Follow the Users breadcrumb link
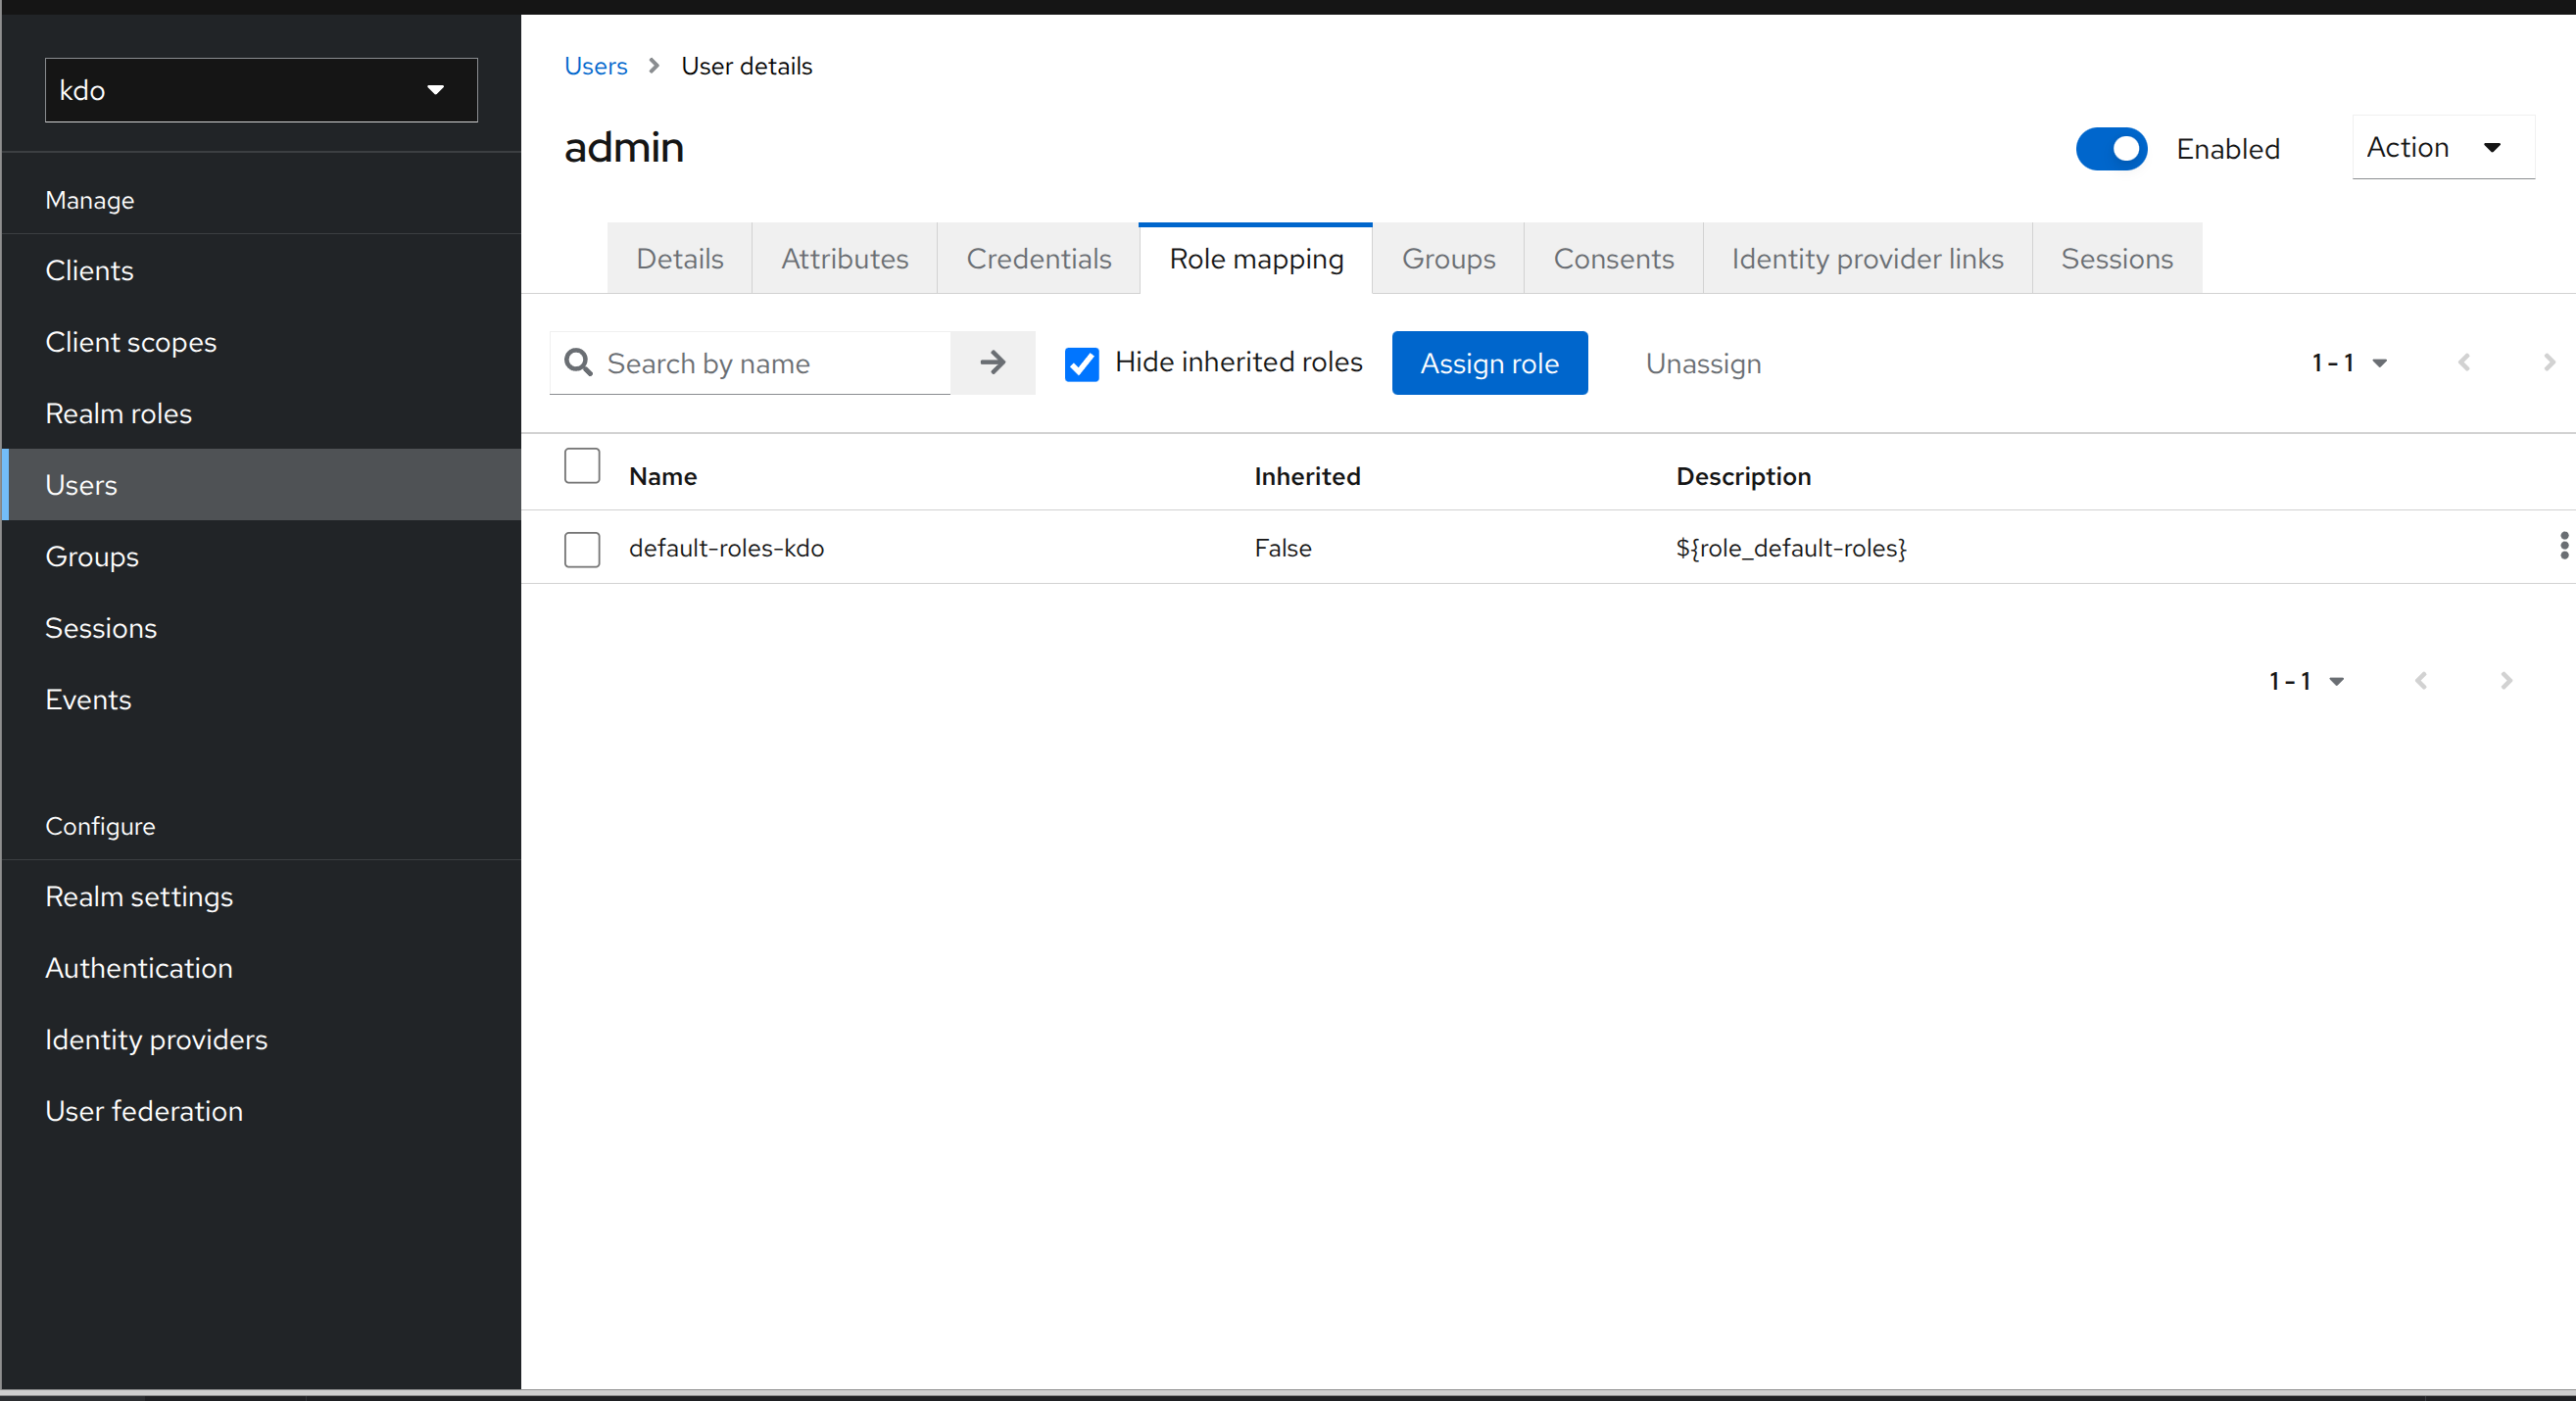The height and width of the screenshot is (1401, 2576). (x=596, y=66)
